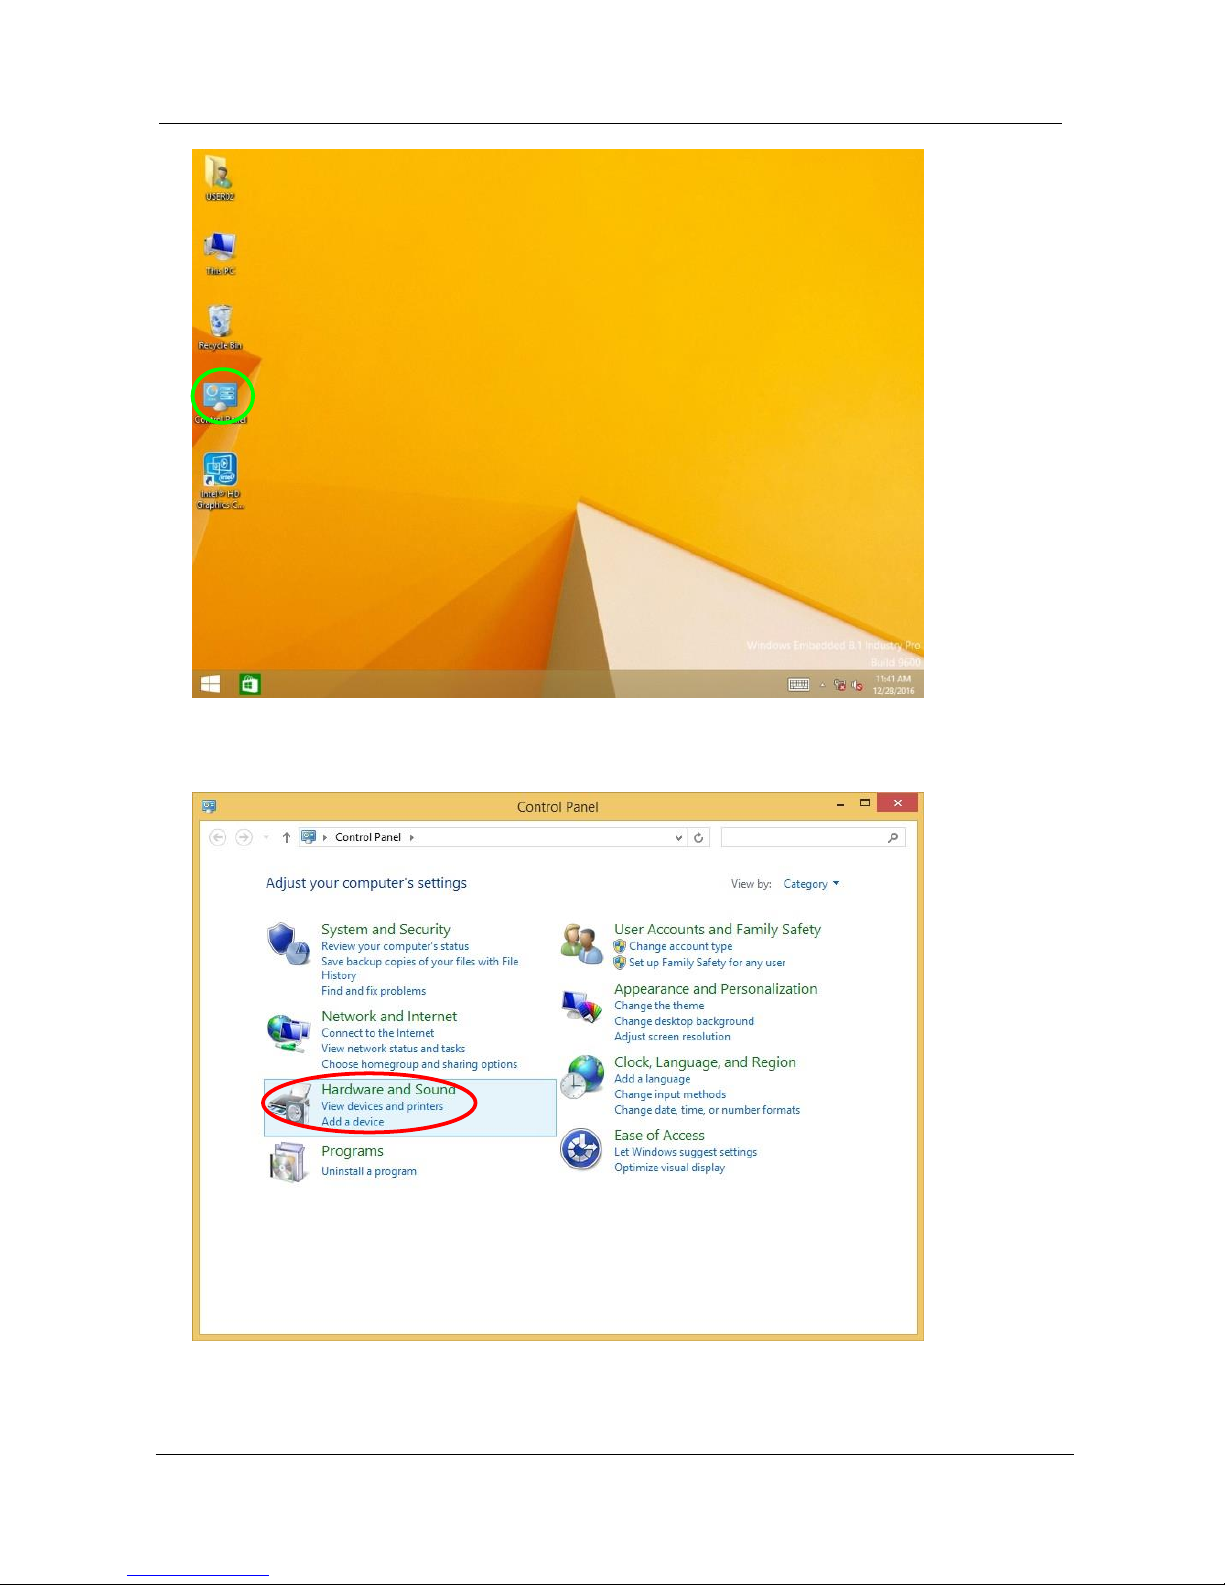This screenshot has width=1225, height=1585.
Task: Open Clock, Language, and Region heading
Action: click(x=705, y=1062)
